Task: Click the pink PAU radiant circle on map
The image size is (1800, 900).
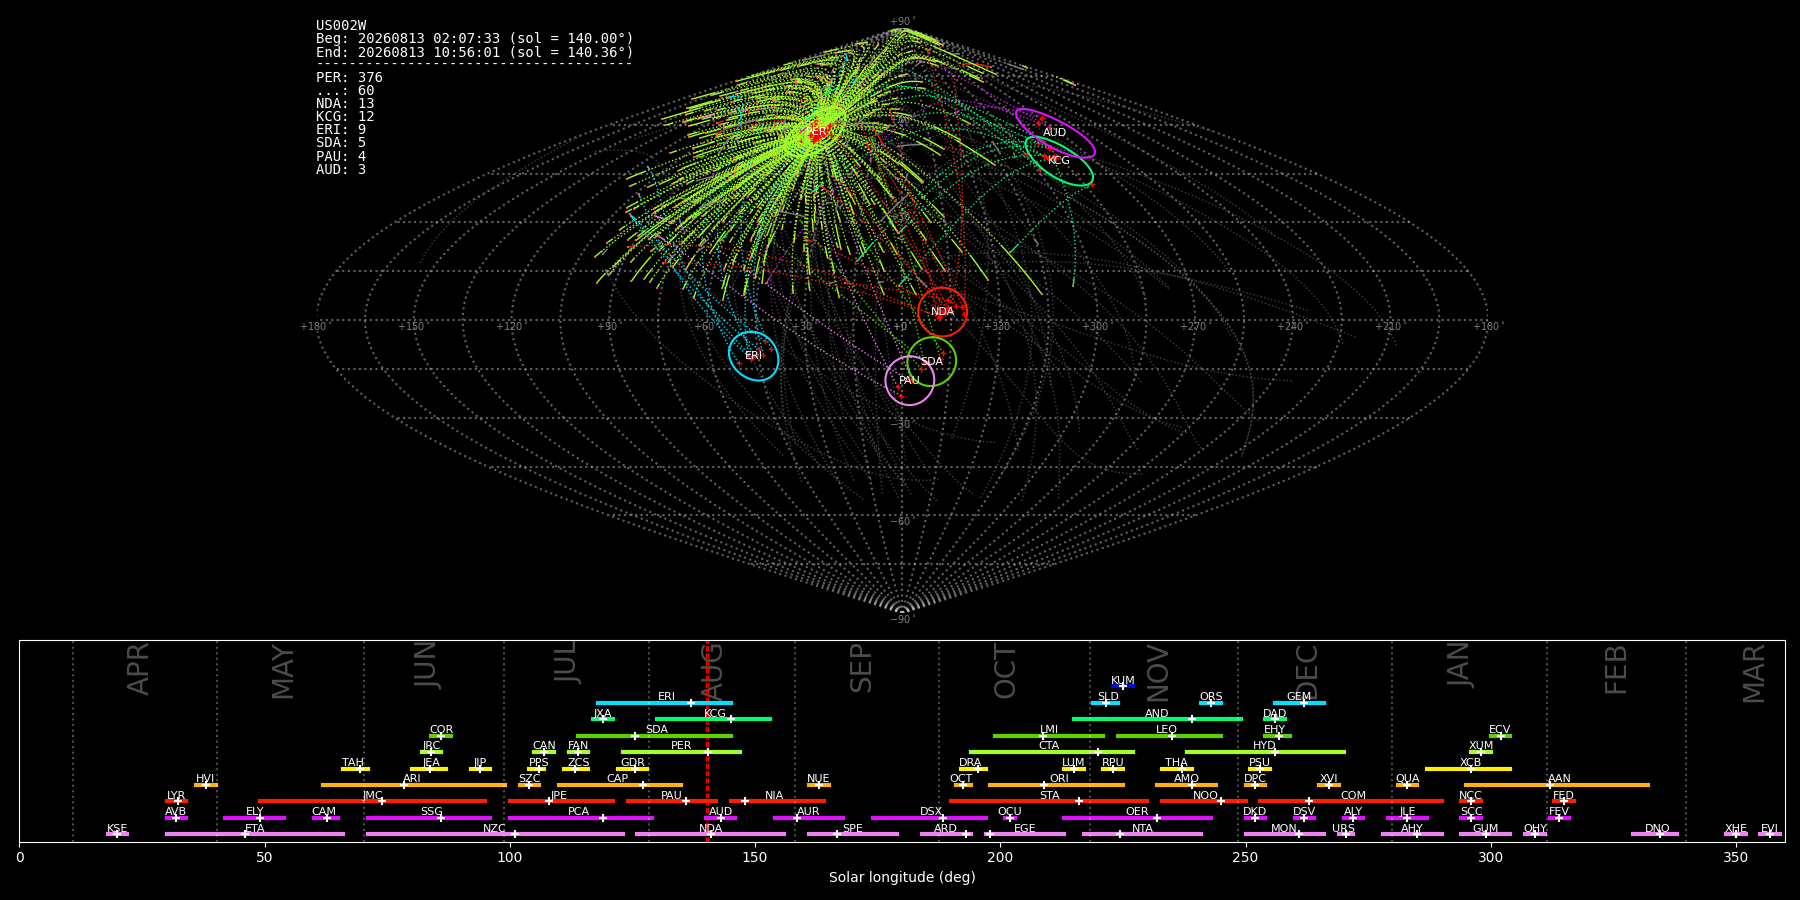Action: [909, 380]
